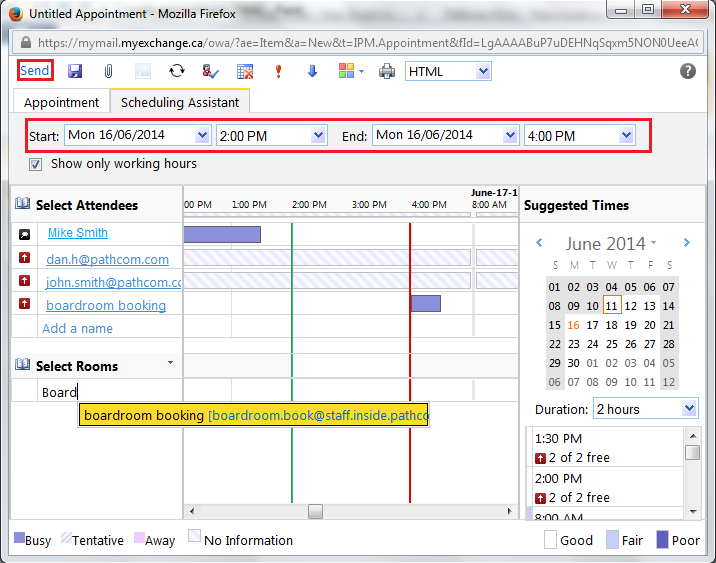Select June 11 in the calendar

[612, 305]
